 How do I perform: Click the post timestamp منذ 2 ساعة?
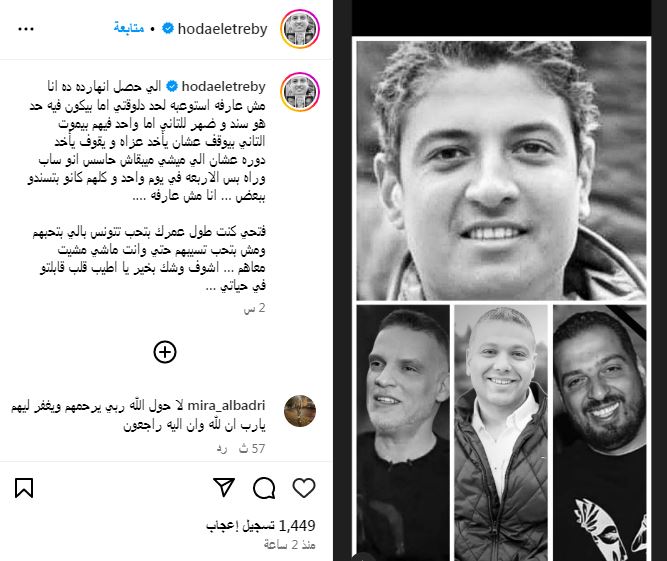[290, 545]
